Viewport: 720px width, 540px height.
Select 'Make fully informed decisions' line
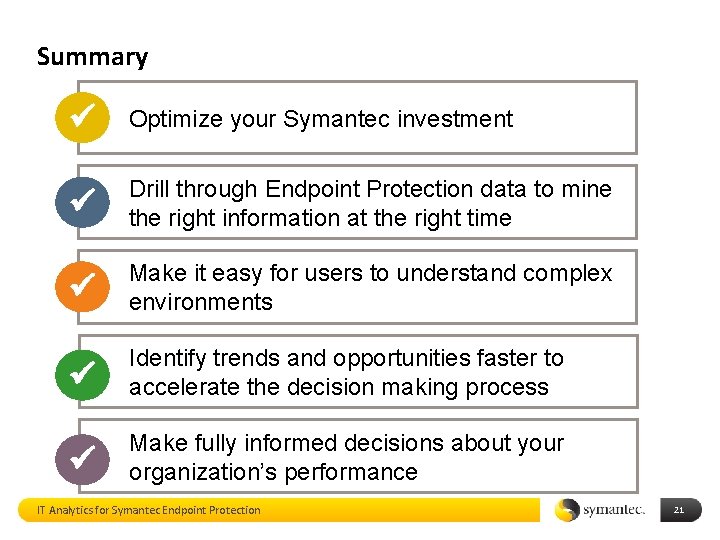346,443
